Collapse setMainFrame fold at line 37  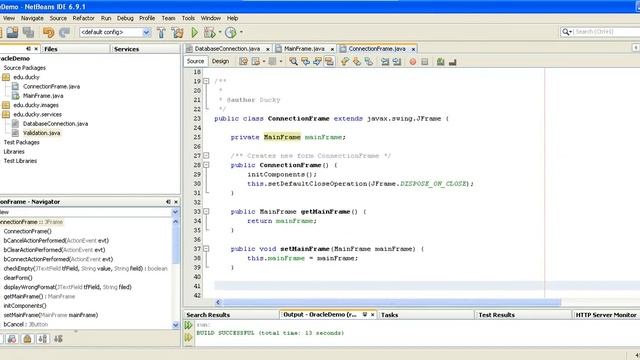click(x=206, y=249)
